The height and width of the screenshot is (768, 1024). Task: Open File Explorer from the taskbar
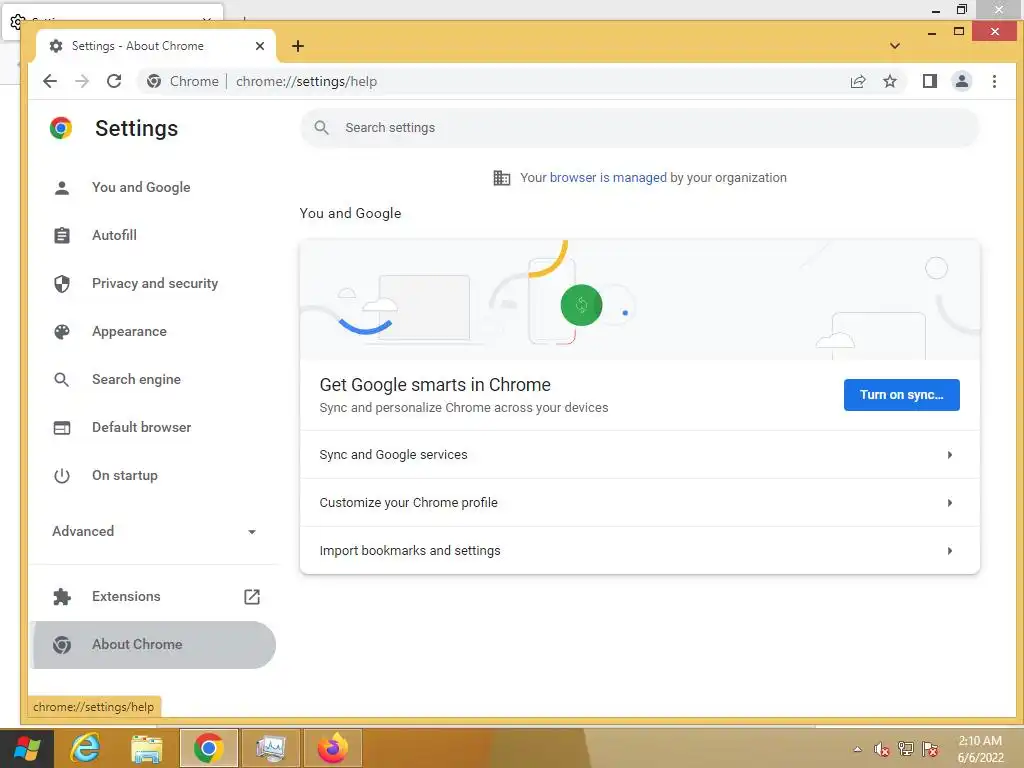pyautogui.click(x=147, y=748)
